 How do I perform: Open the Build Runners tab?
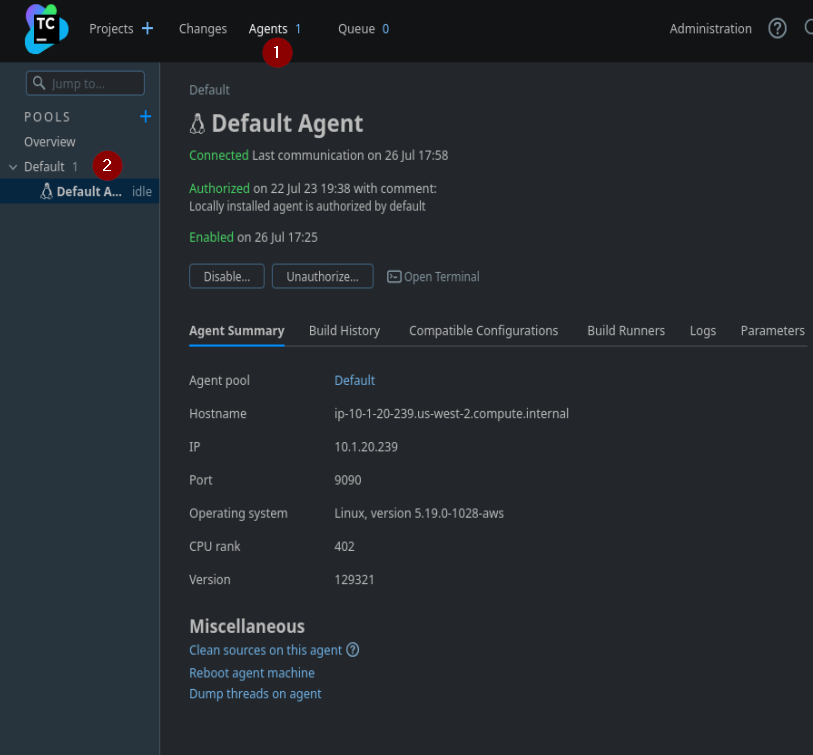point(626,331)
